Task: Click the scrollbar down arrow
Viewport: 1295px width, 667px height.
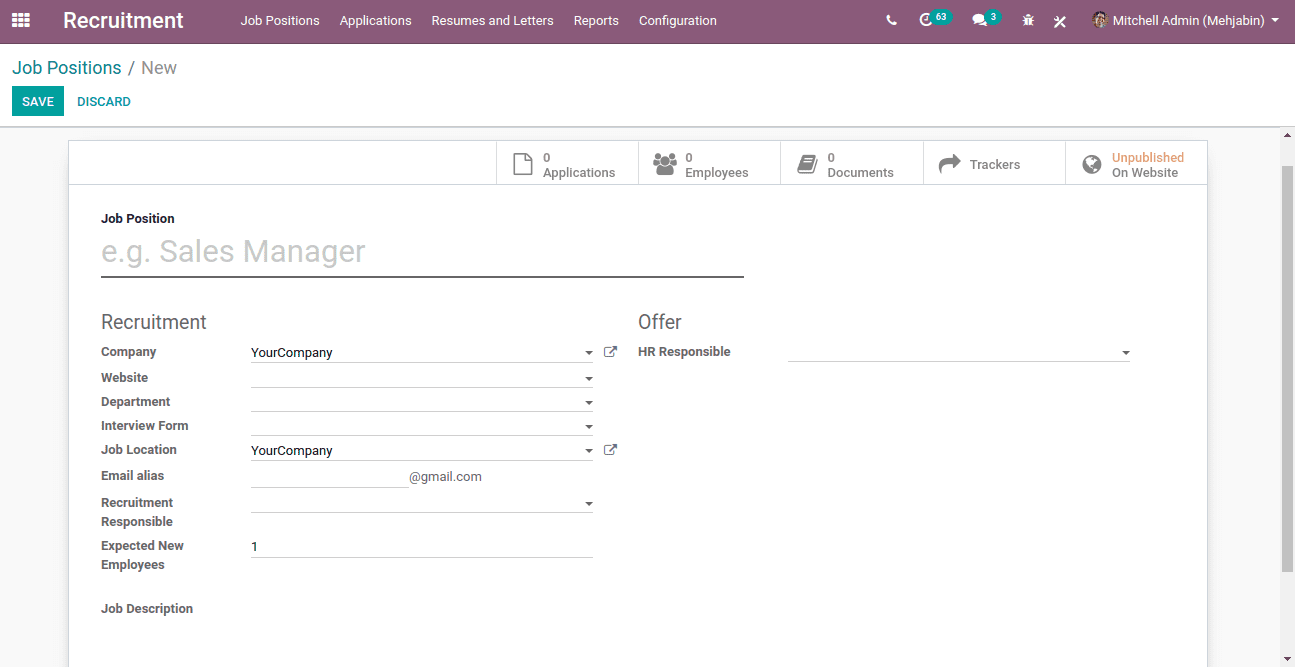Action: [x=1287, y=659]
